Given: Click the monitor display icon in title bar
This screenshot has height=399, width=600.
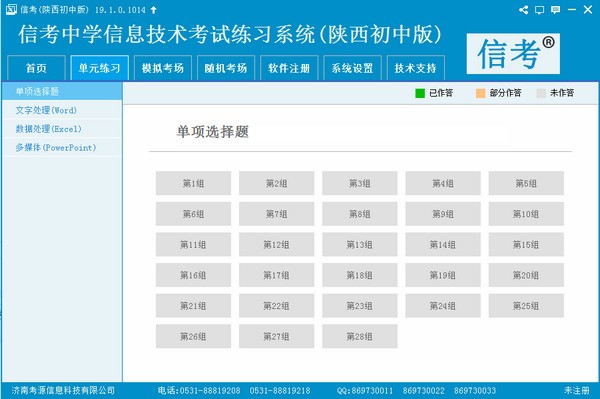Looking at the screenshot, I should click(540, 10).
